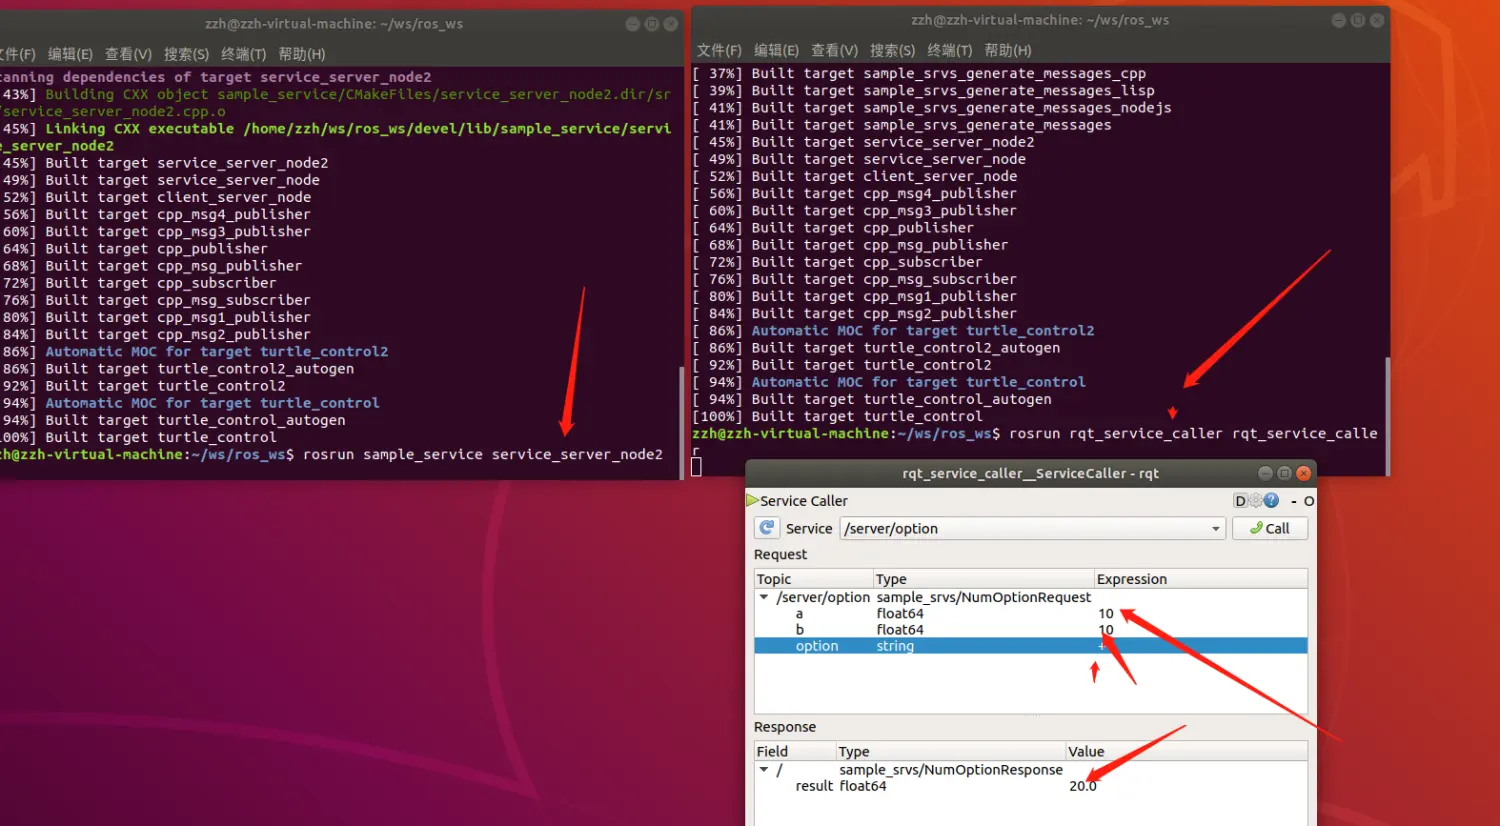
Task: Open 帮助(H) menu in left terminal
Action: pos(301,54)
